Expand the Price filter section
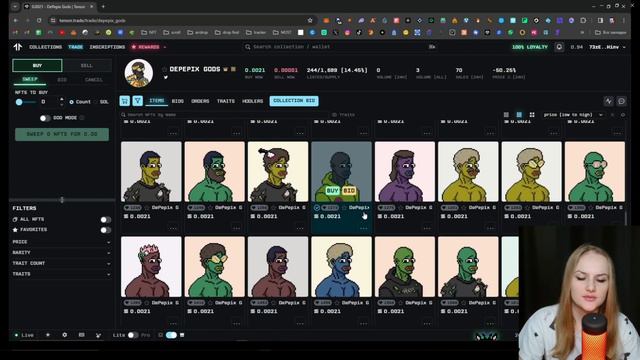 61,242
